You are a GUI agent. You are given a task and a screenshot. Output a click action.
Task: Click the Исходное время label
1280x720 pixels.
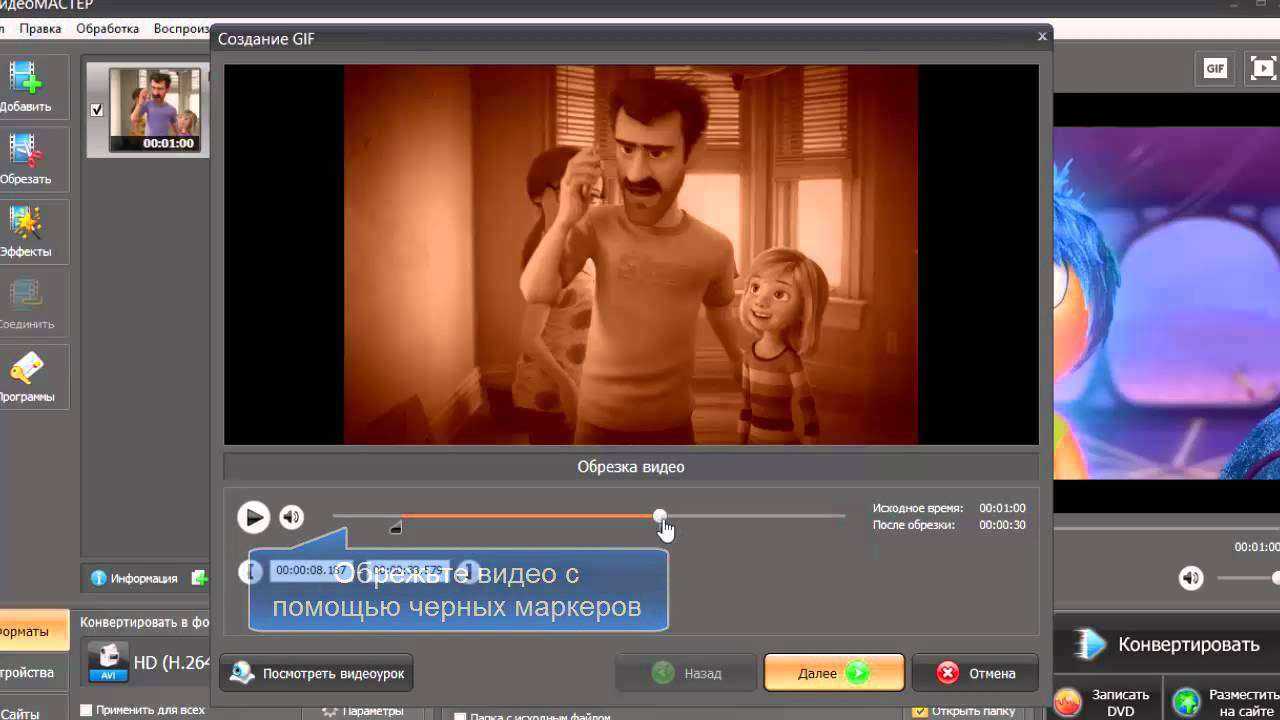(917, 508)
